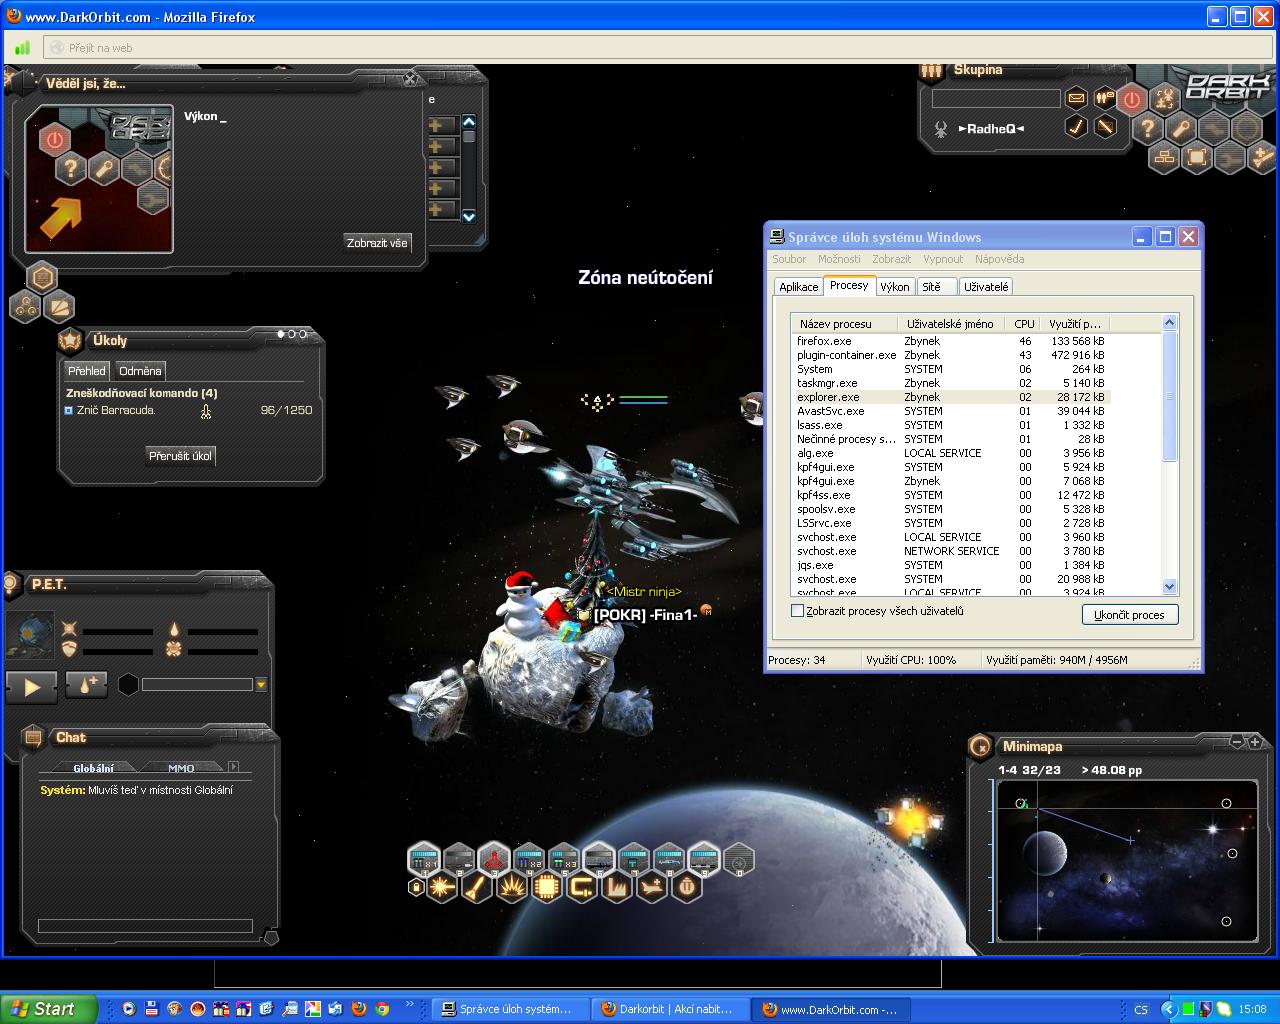
Task: Launch the P.E.T. with play button
Action: coord(31,686)
